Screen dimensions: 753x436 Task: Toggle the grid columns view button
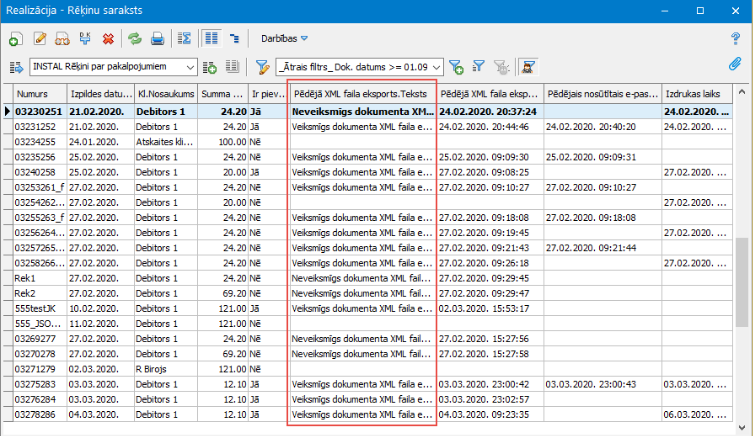[211, 39]
